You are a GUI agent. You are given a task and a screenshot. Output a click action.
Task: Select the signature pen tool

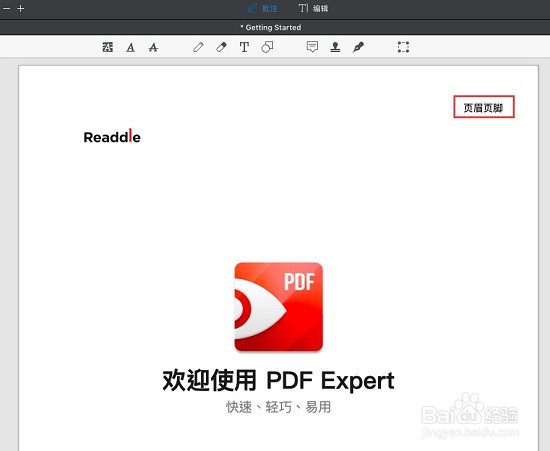pyautogui.click(x=358, y=47)
